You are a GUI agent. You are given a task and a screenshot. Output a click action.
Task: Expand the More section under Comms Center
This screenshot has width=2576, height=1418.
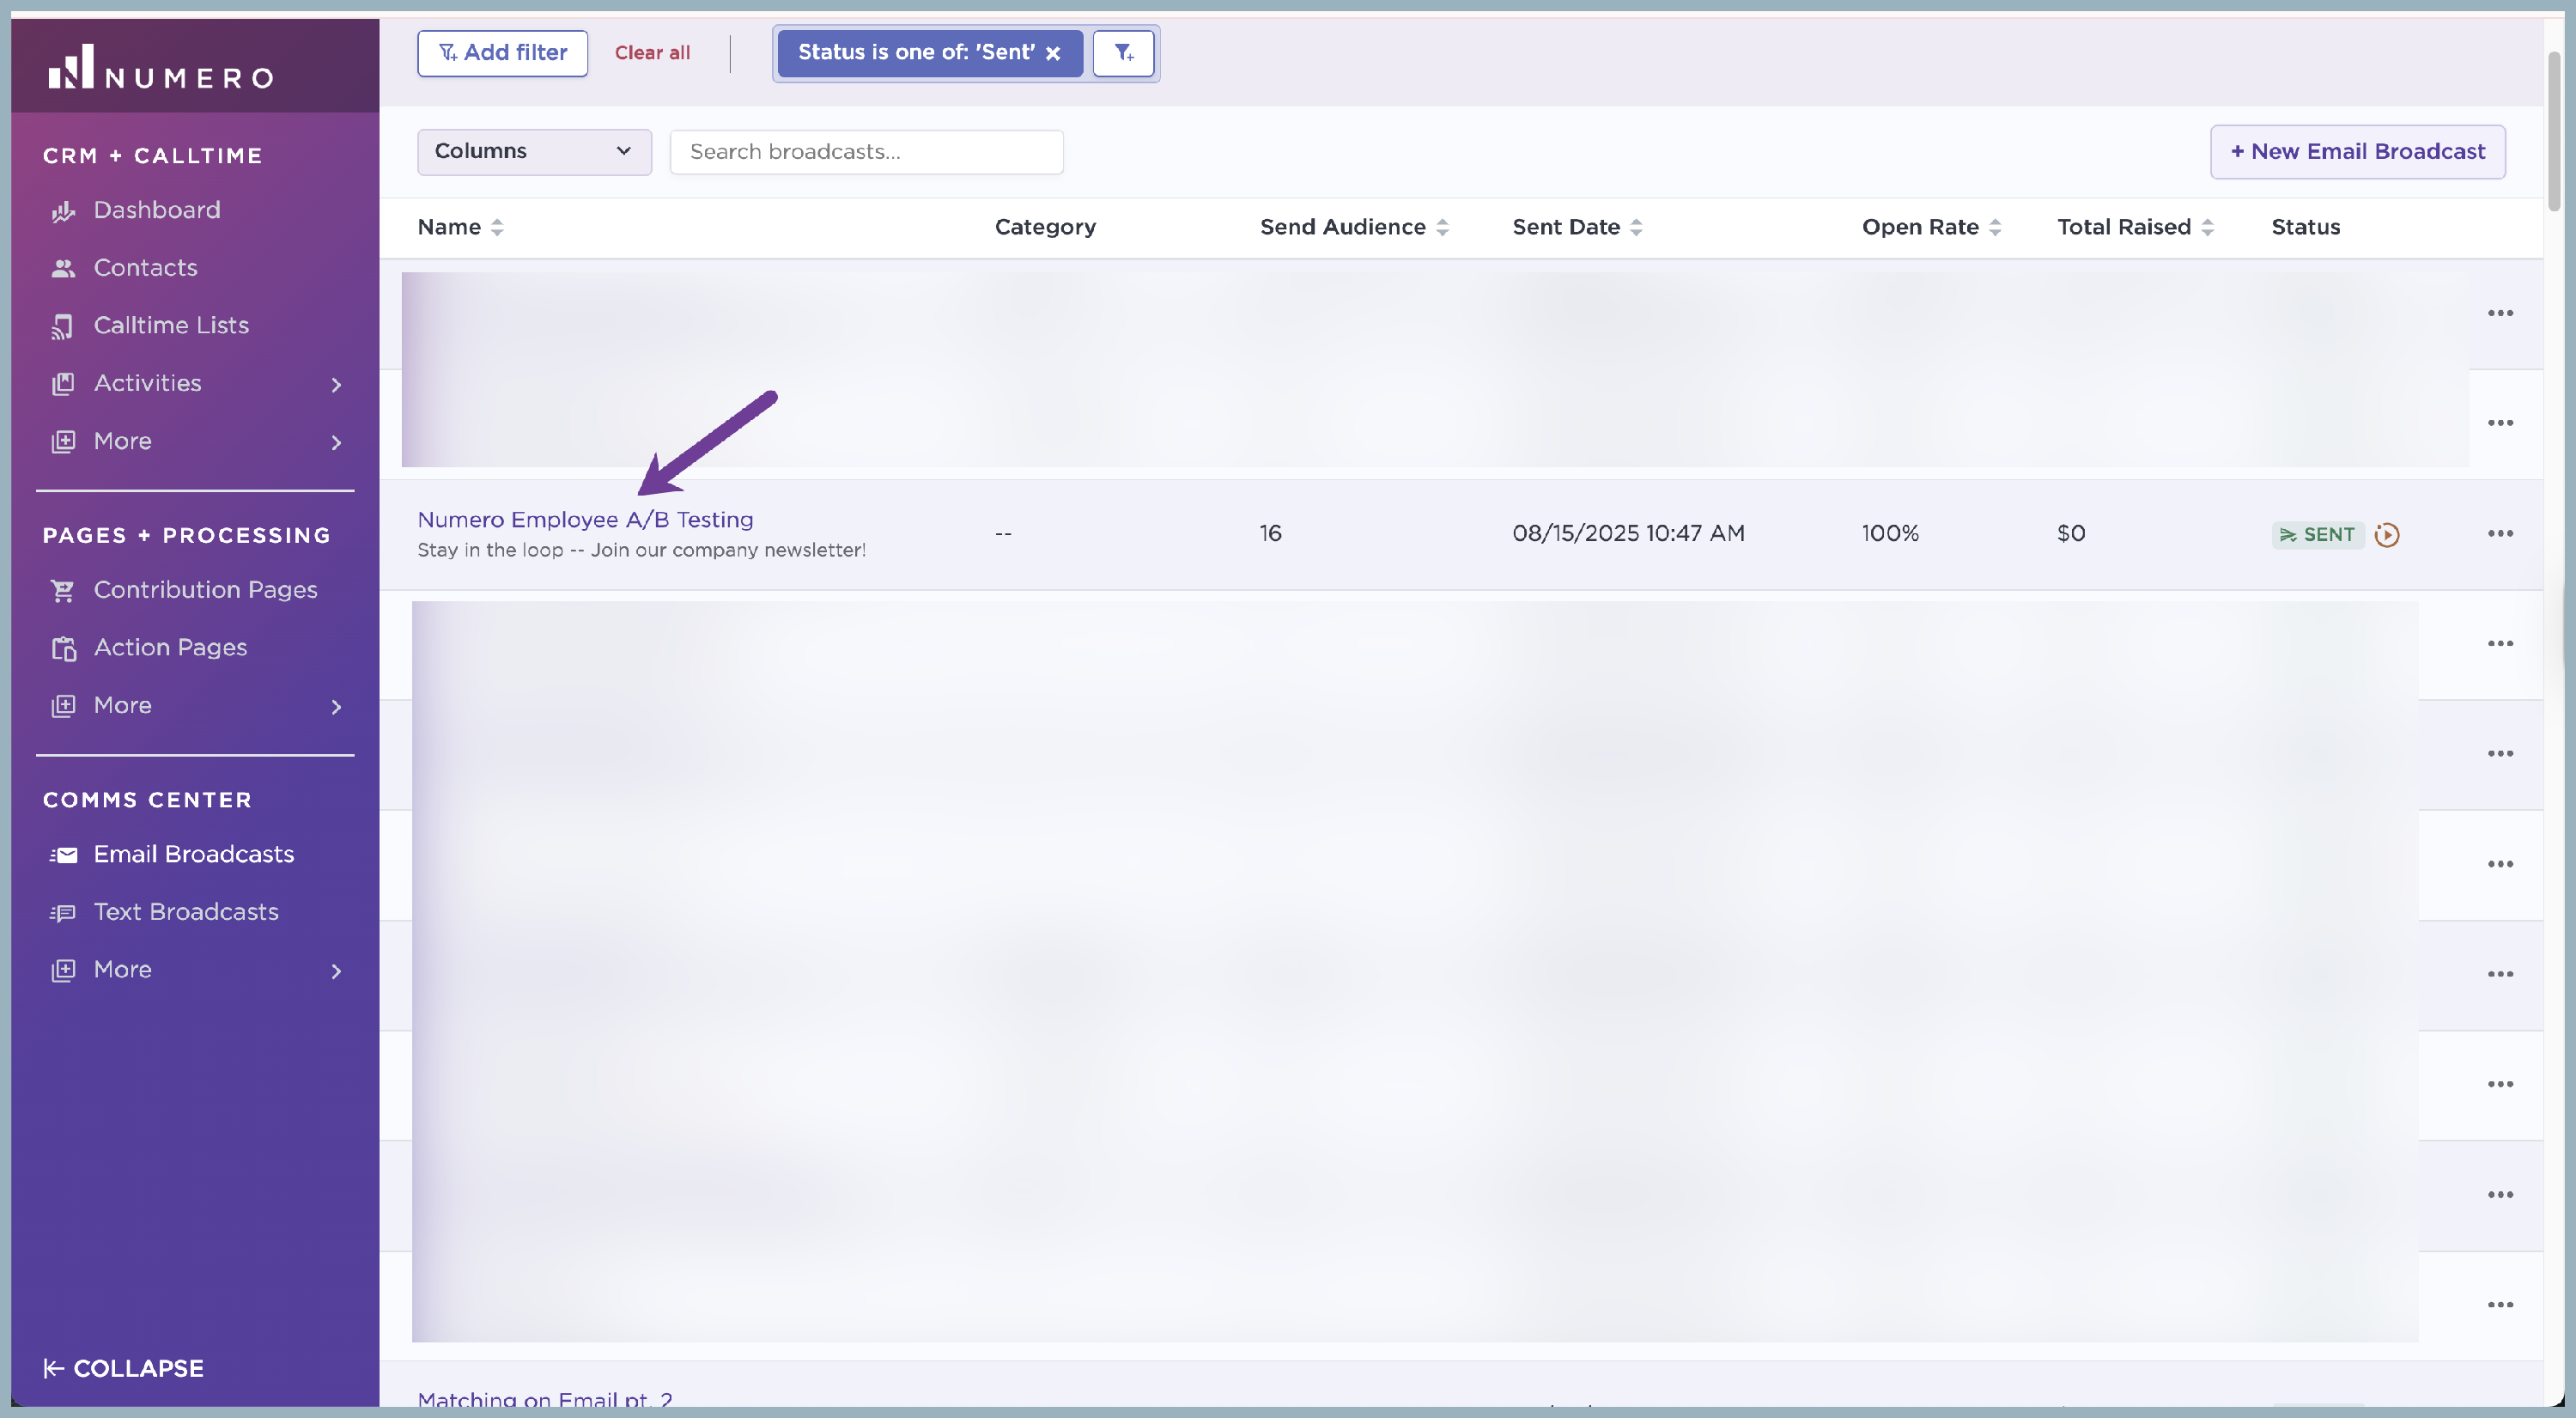[x=336, y=971]
